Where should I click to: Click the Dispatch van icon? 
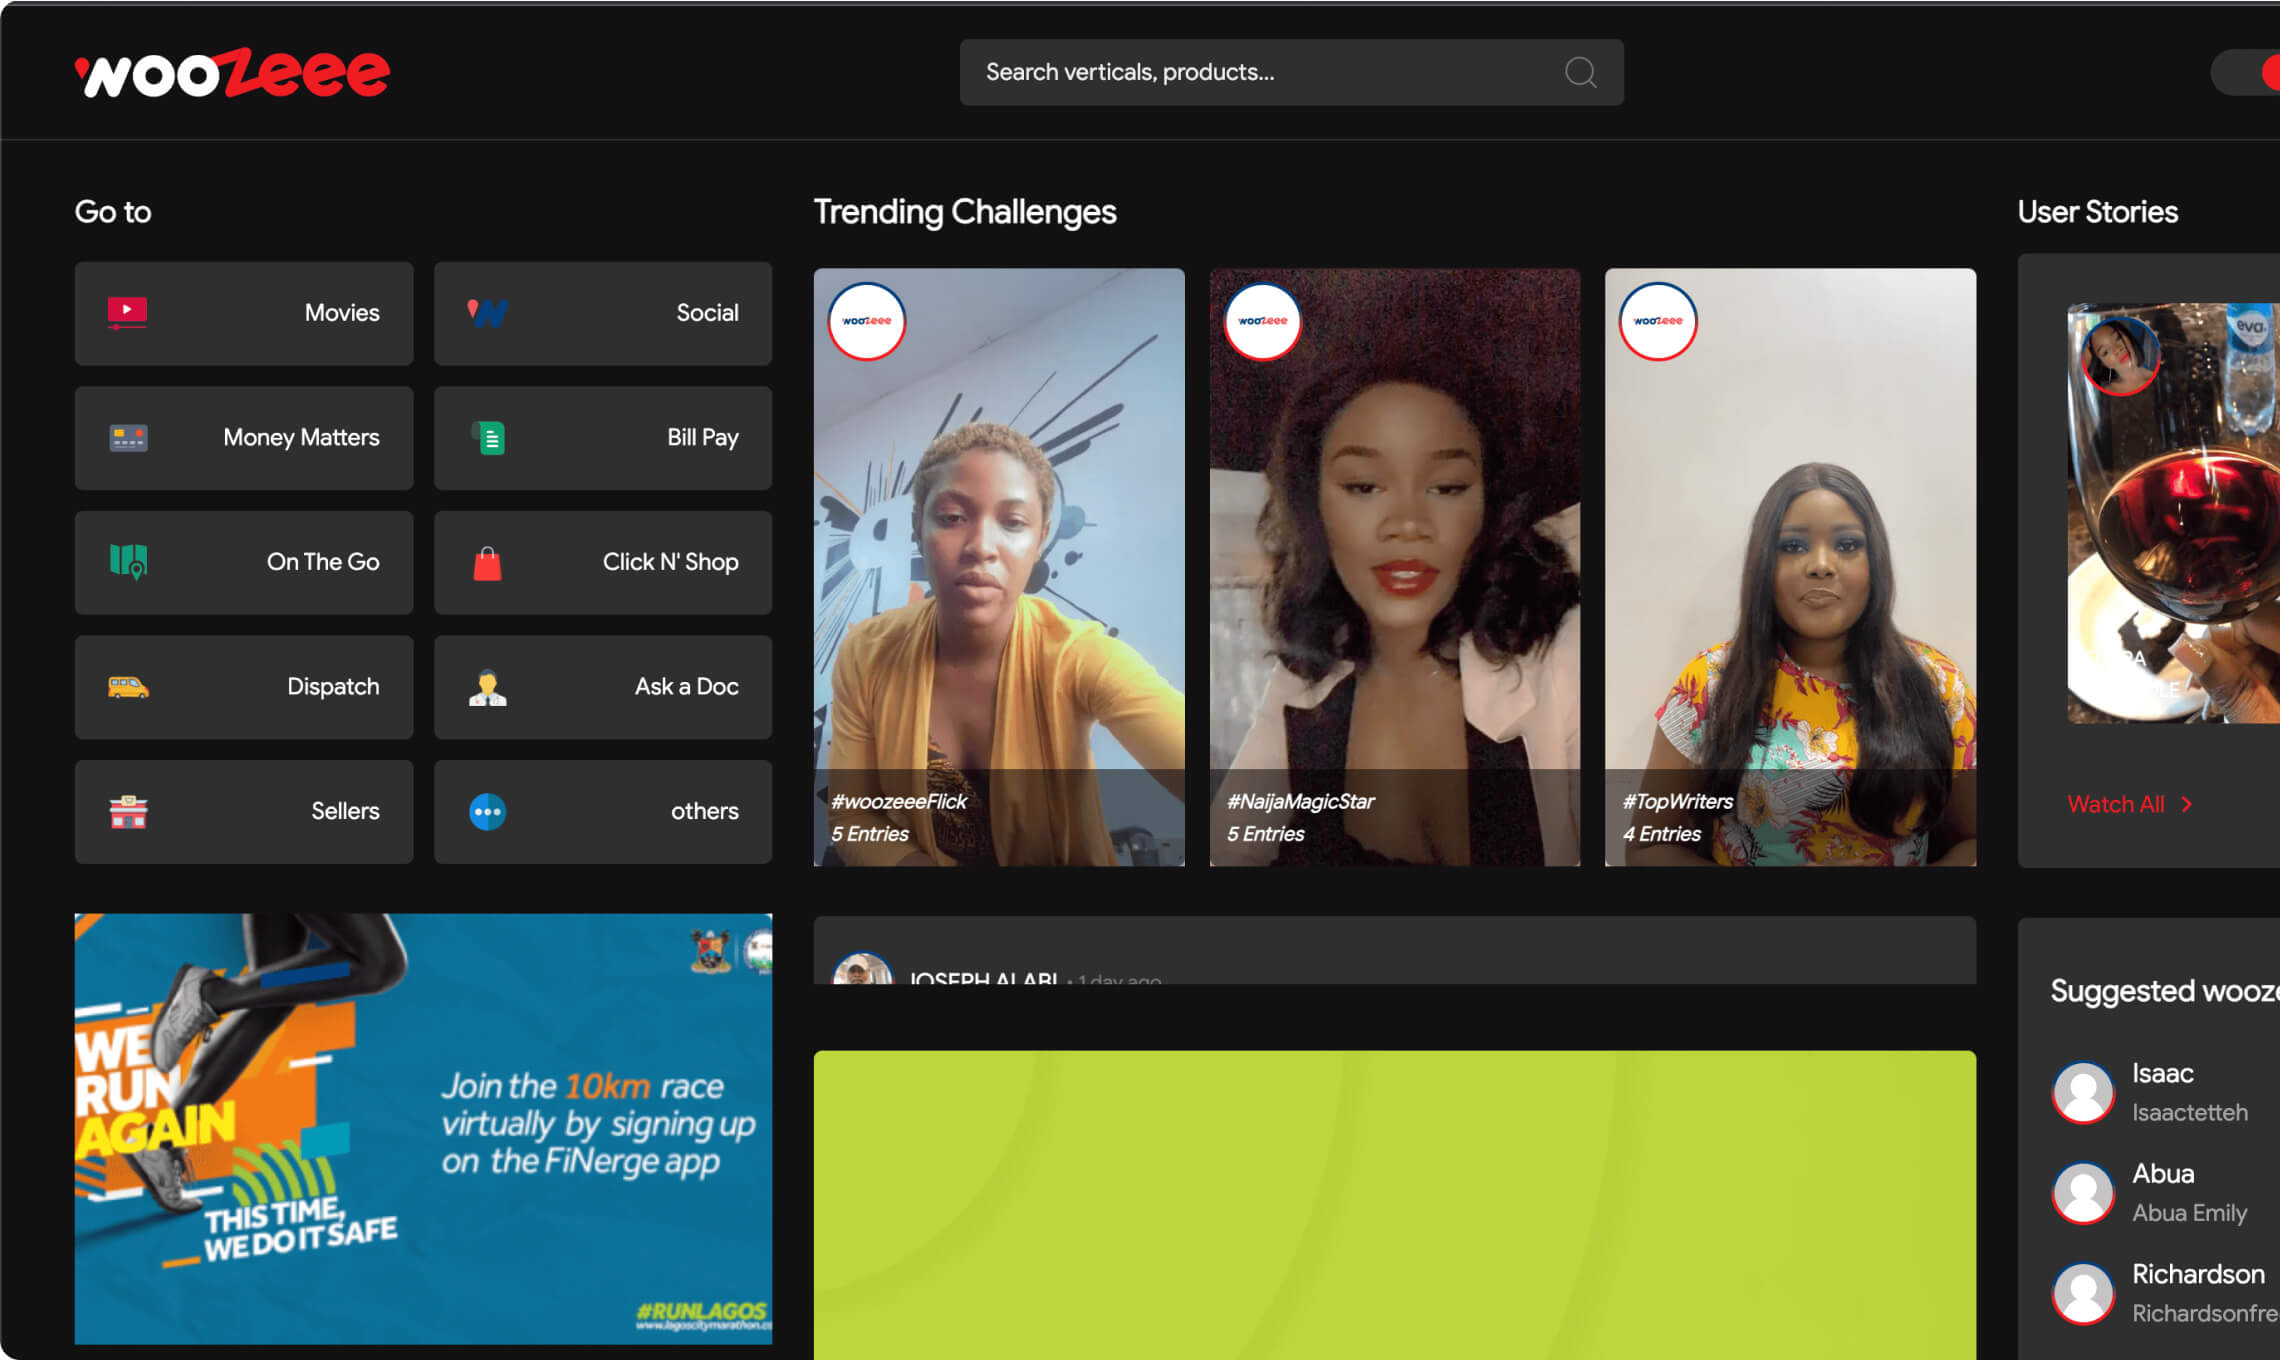(x=128, y=687)
